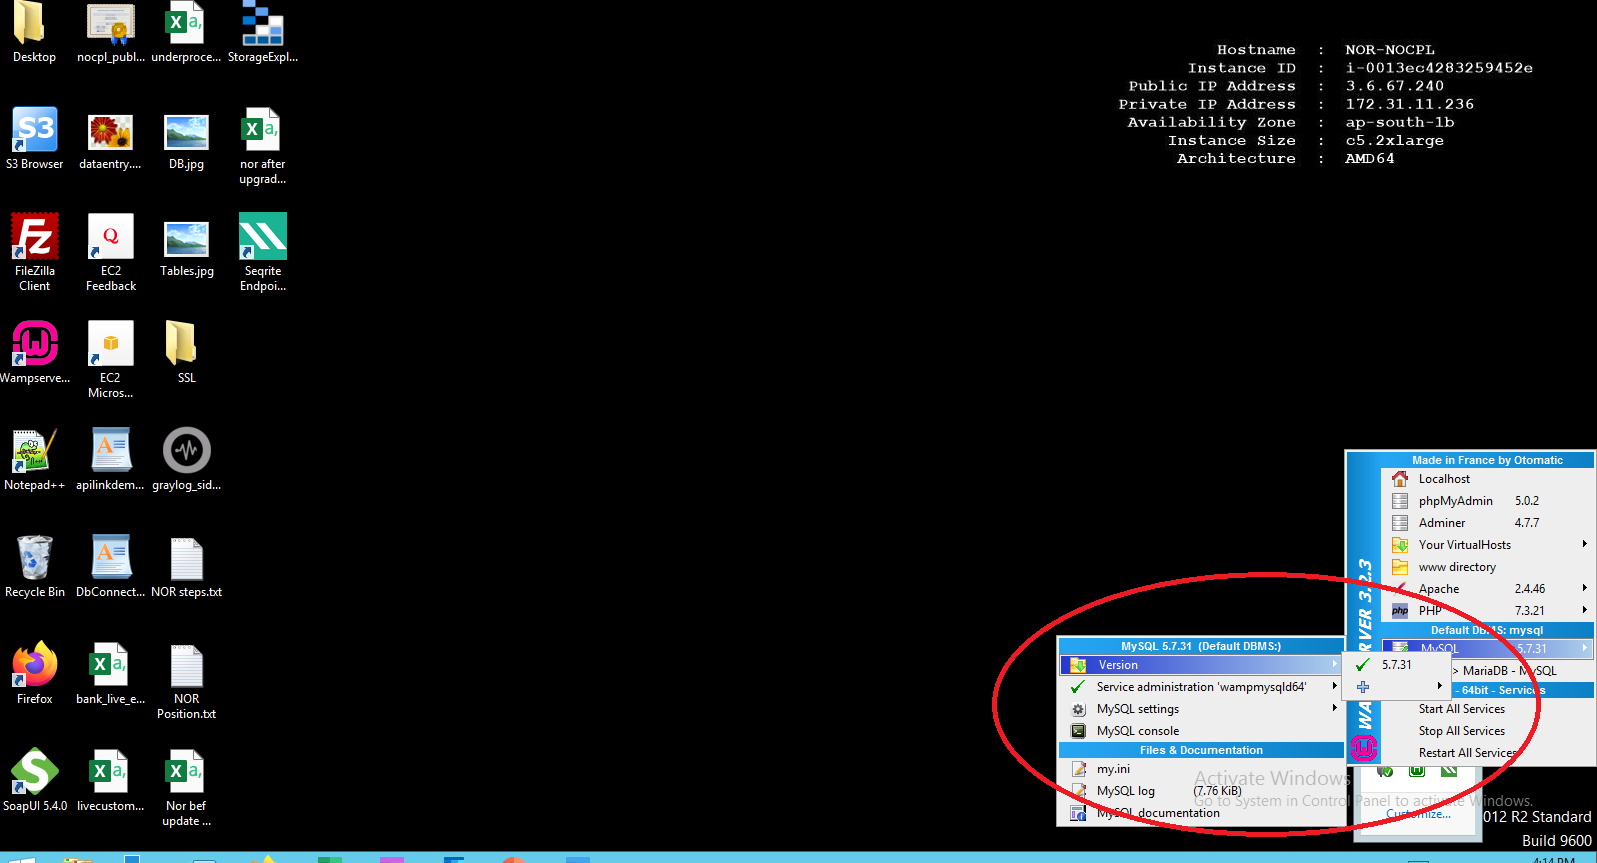The height and width of the screenshot is (863, 1597).
Task: Click the Localhost house icon
Action: [x=1400, y=479]
